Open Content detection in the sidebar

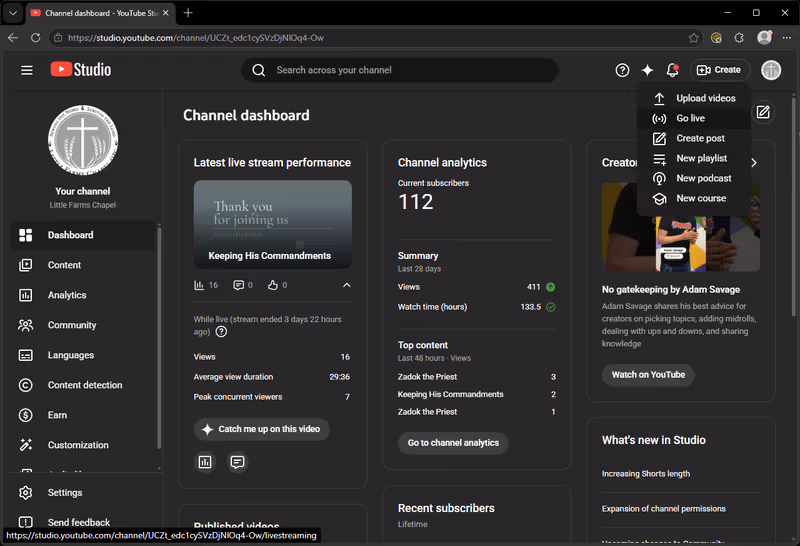coord(83,385)
